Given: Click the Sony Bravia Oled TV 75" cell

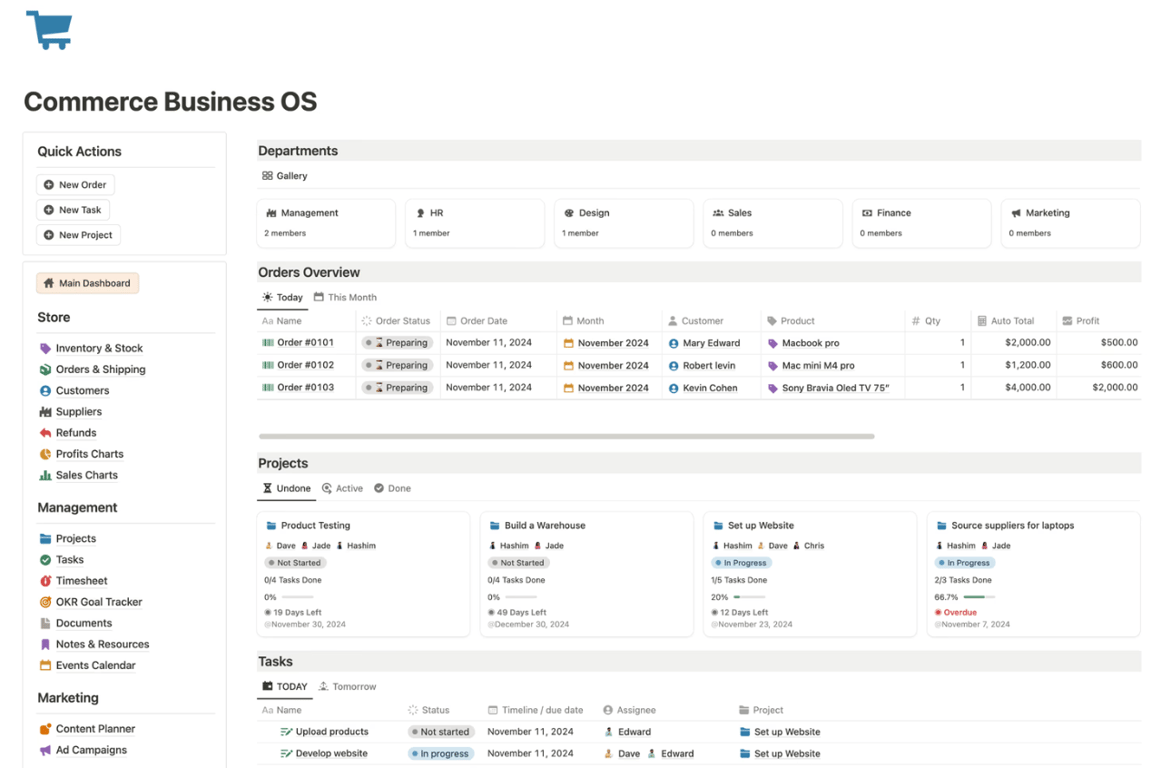Looking at the screenshot, I should 833,387.
